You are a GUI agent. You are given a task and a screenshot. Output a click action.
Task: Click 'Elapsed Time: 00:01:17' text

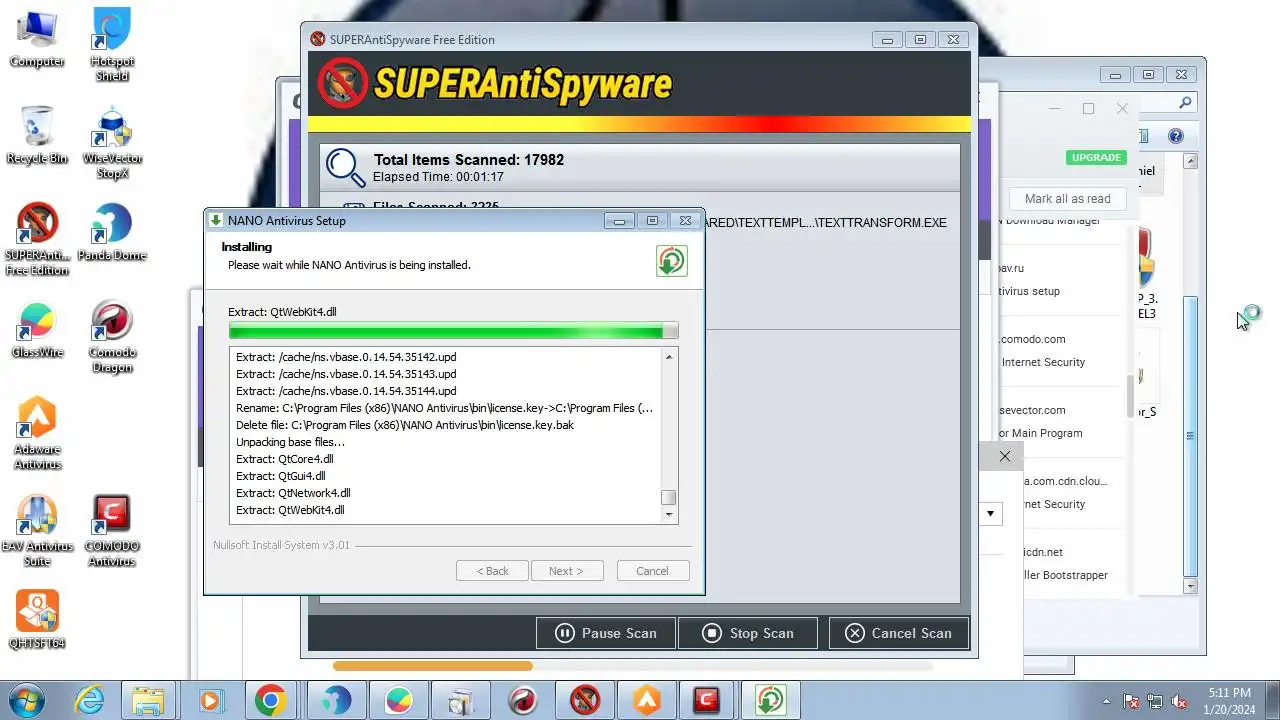(x=438, y=177)
